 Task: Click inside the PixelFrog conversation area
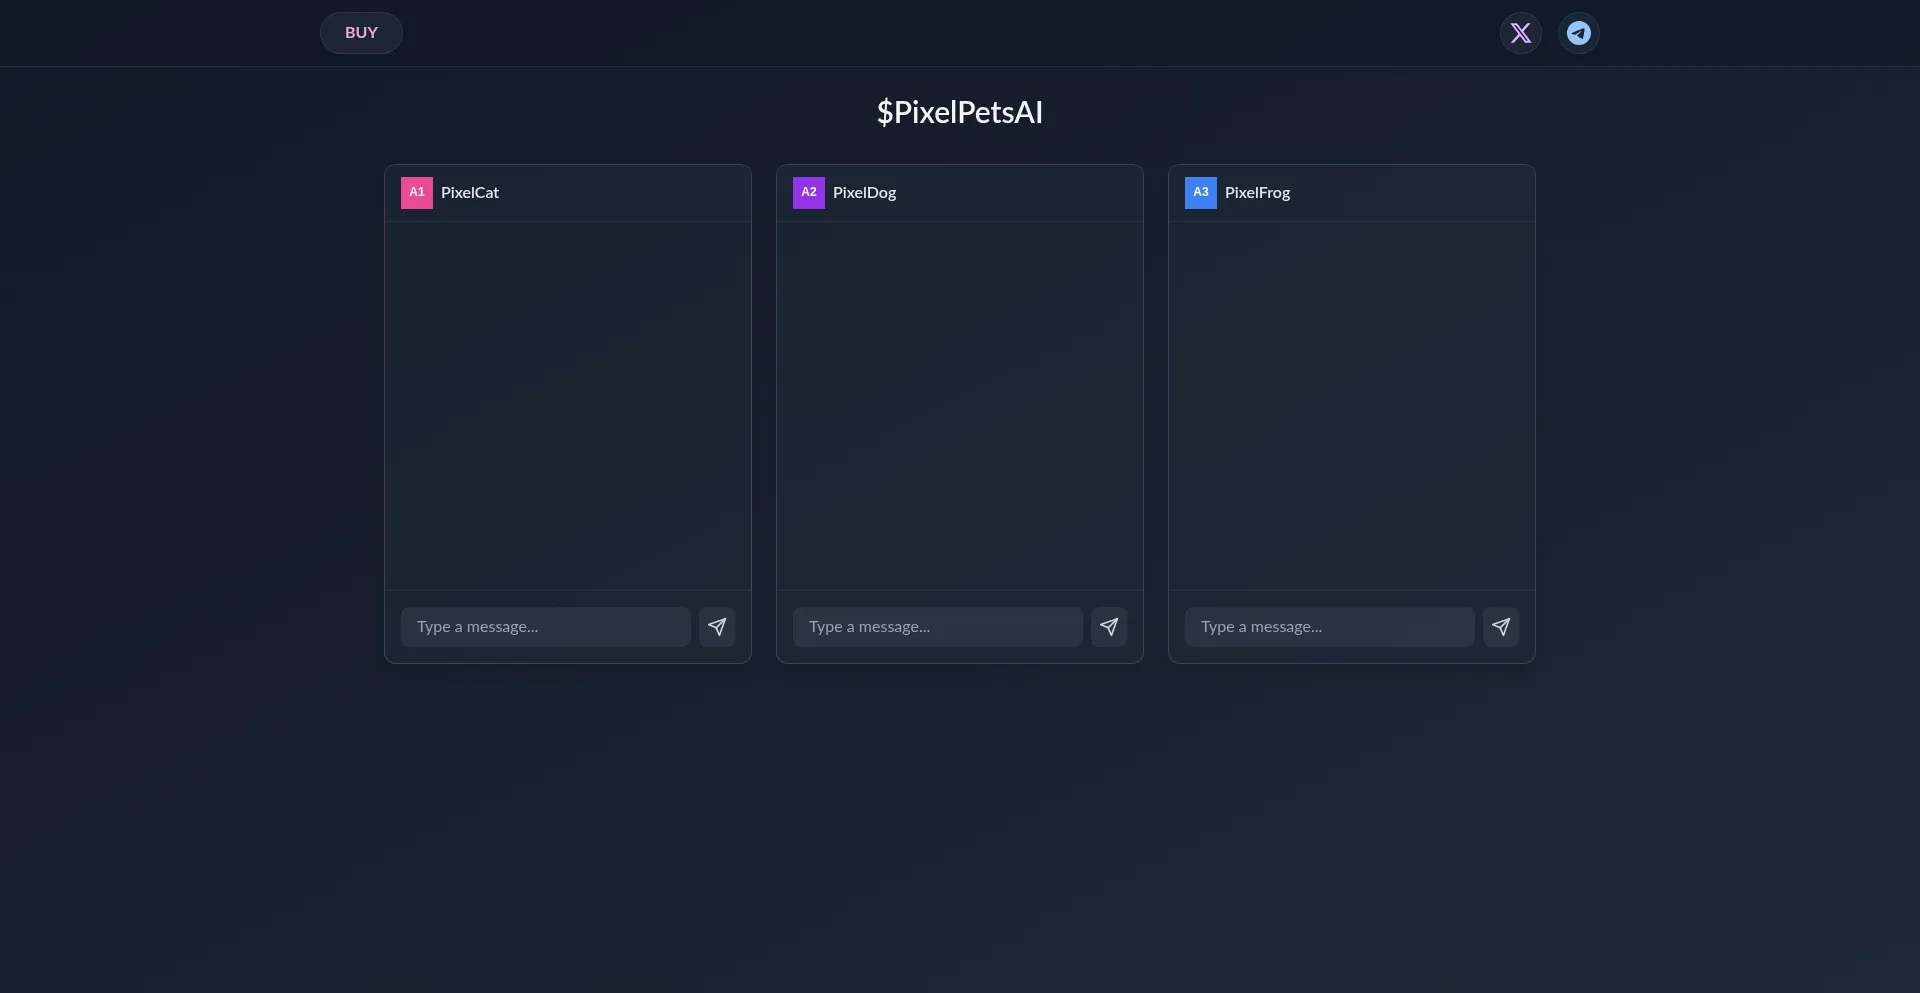click(1352, 405)
